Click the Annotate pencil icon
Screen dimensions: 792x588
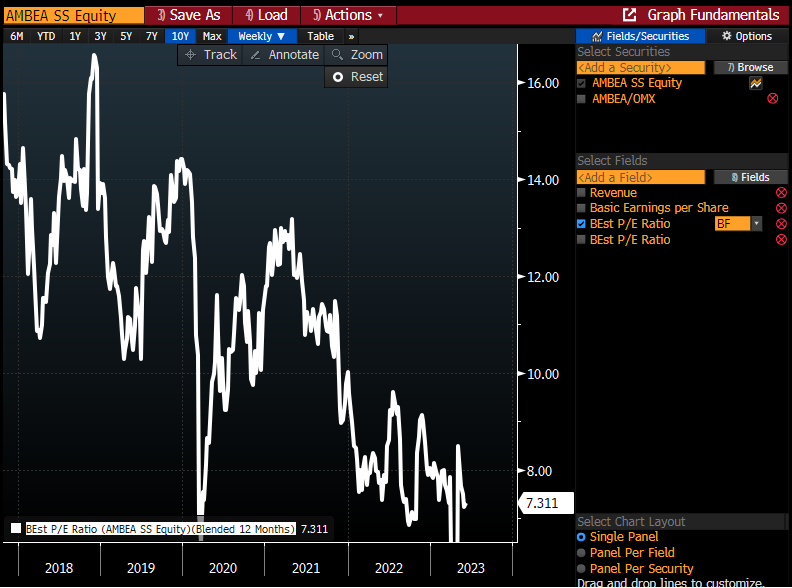click(x=256, y=55)
